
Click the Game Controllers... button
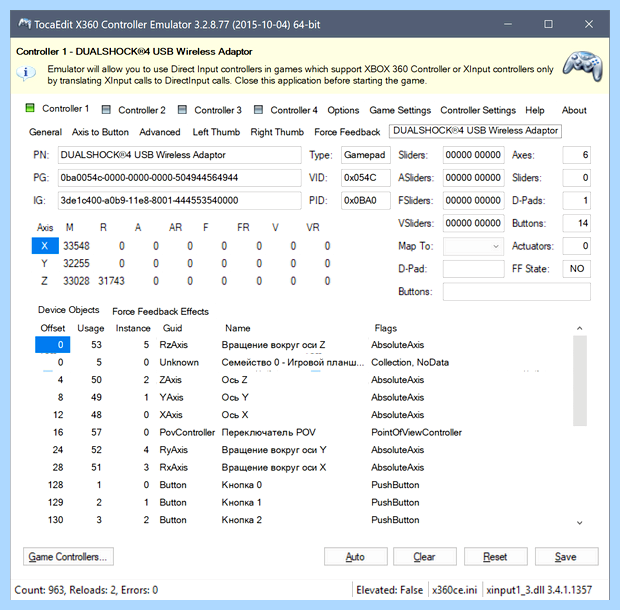(x=68, y=557)
